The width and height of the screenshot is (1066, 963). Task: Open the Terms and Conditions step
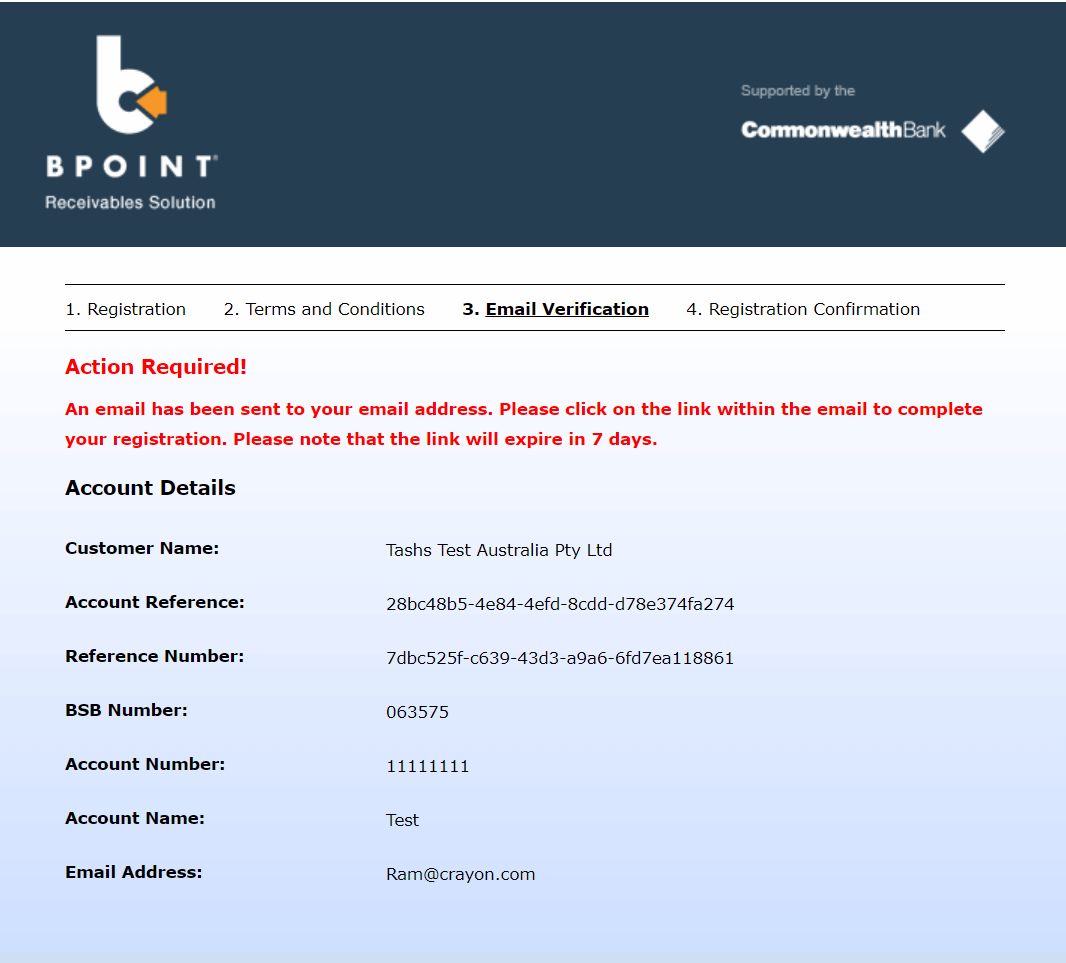coord(323,309)
